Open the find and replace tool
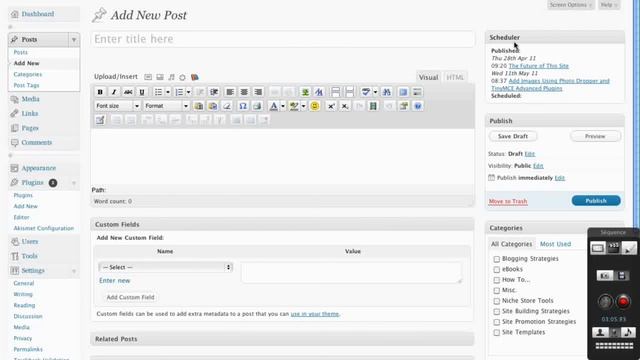The height and width of the screenshot is (360, 640). (x=387, y=92)
